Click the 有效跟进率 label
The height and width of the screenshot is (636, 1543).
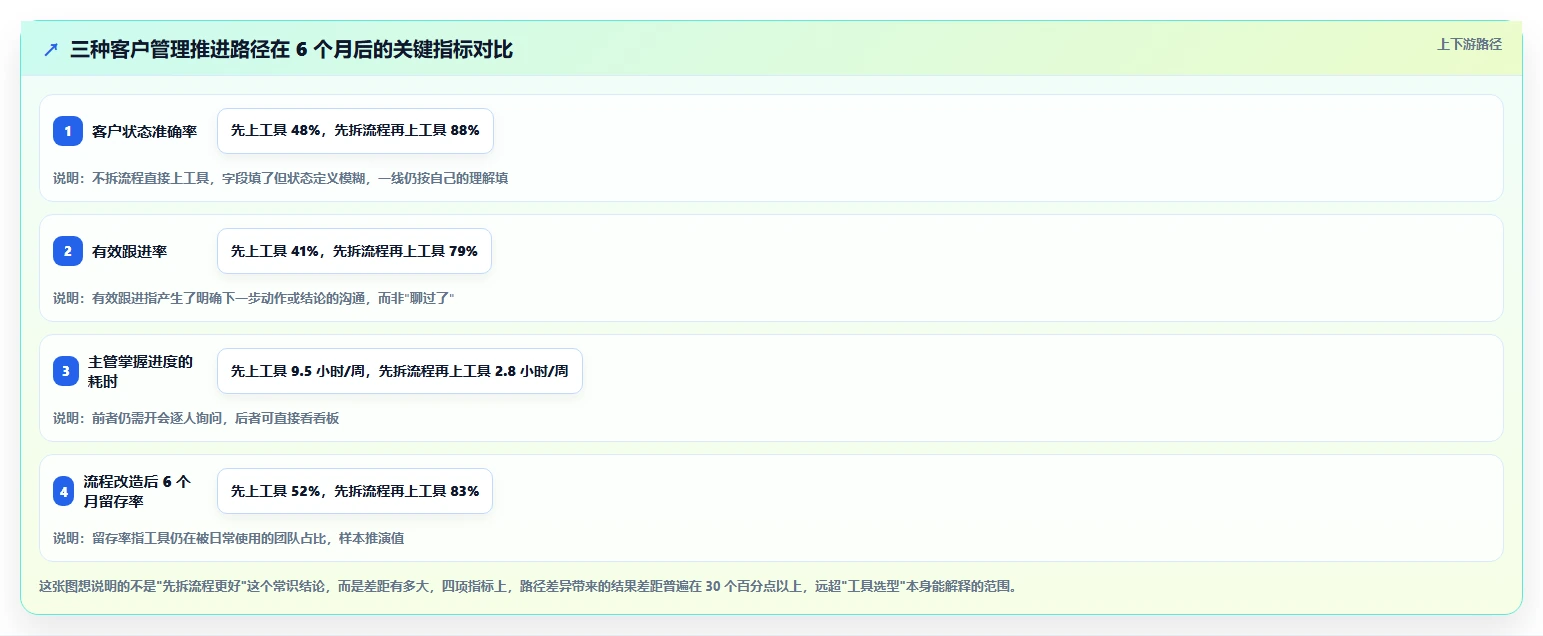pyautogui.click(x=130, y=251)
